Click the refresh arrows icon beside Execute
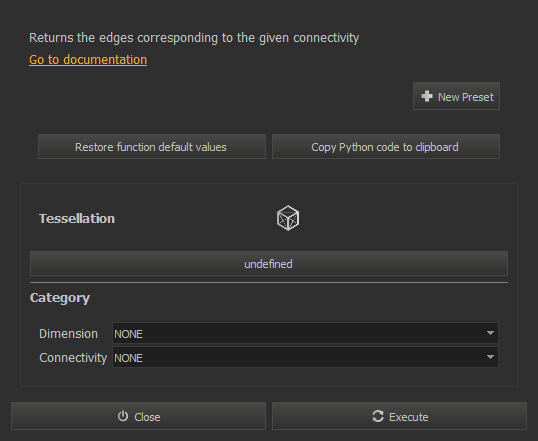This screenshot has height=441, width=538. click(378, 416)
